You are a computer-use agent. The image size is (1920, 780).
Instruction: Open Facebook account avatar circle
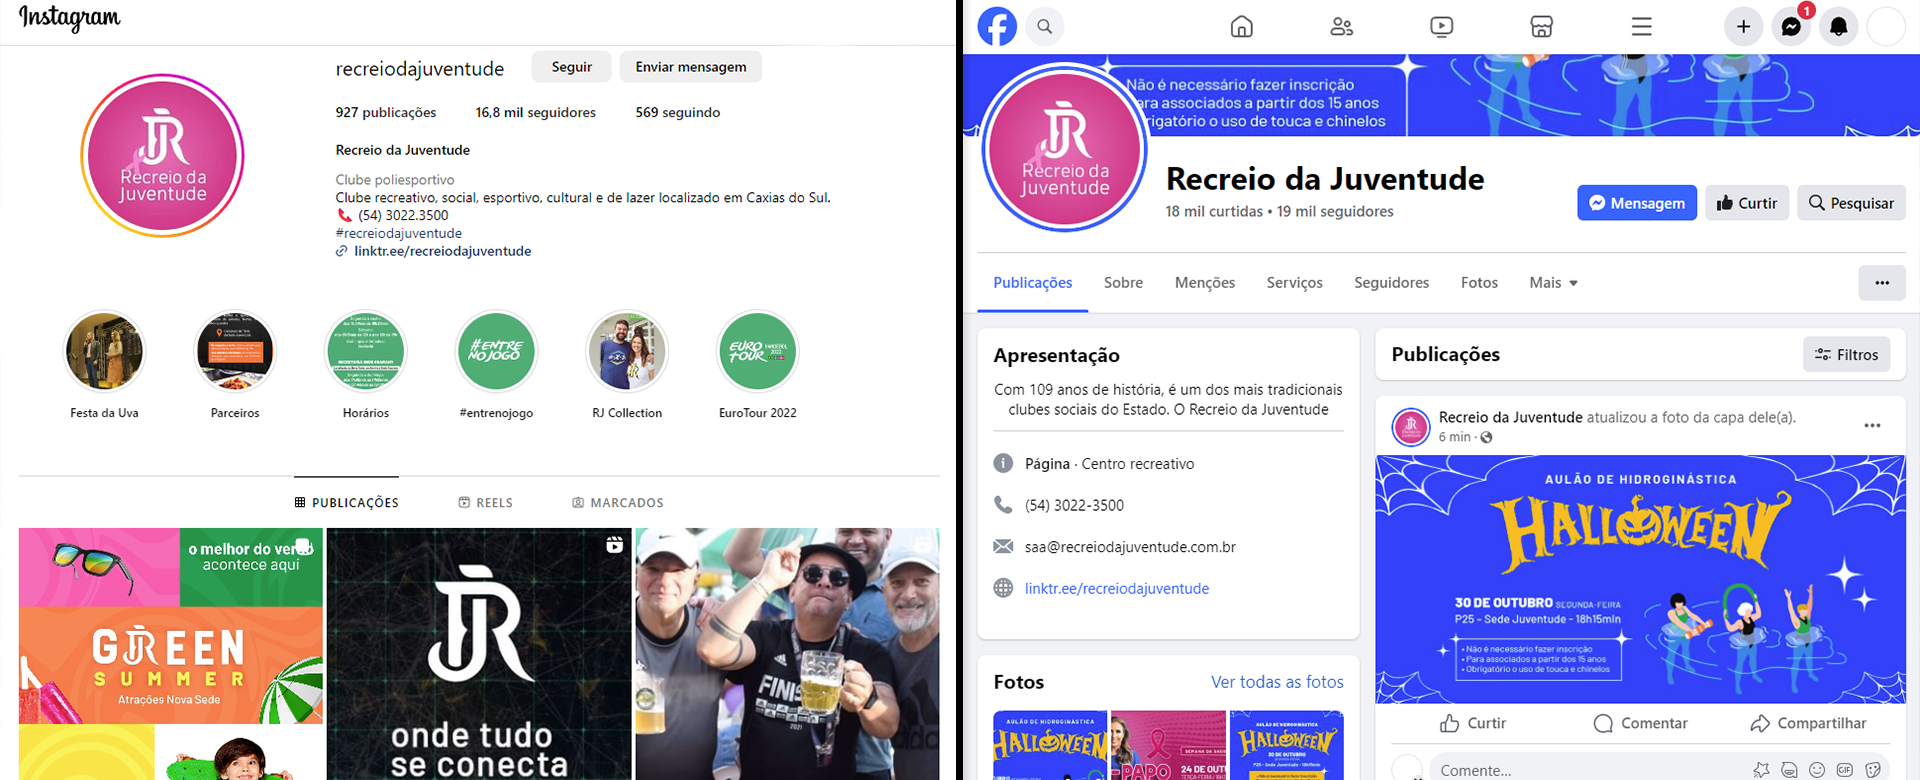pyautogui.click(x=1887, y=26)
